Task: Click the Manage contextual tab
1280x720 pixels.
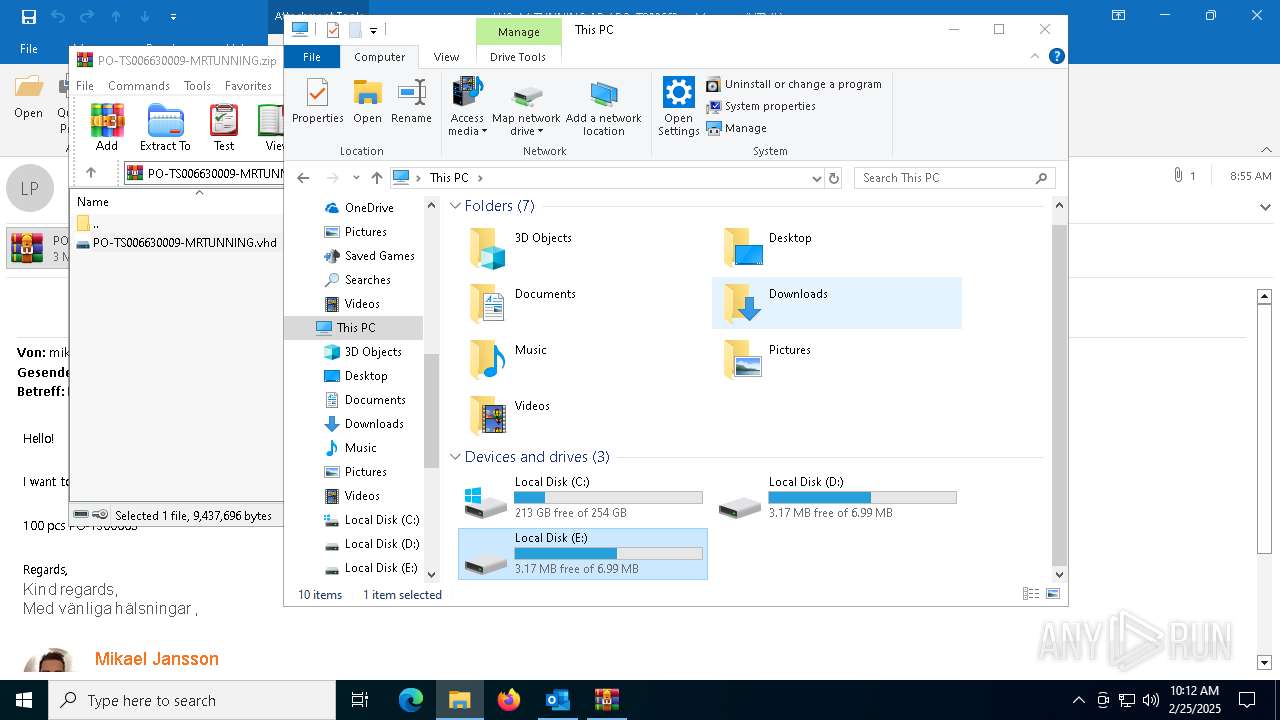Action: pos(519,32)
